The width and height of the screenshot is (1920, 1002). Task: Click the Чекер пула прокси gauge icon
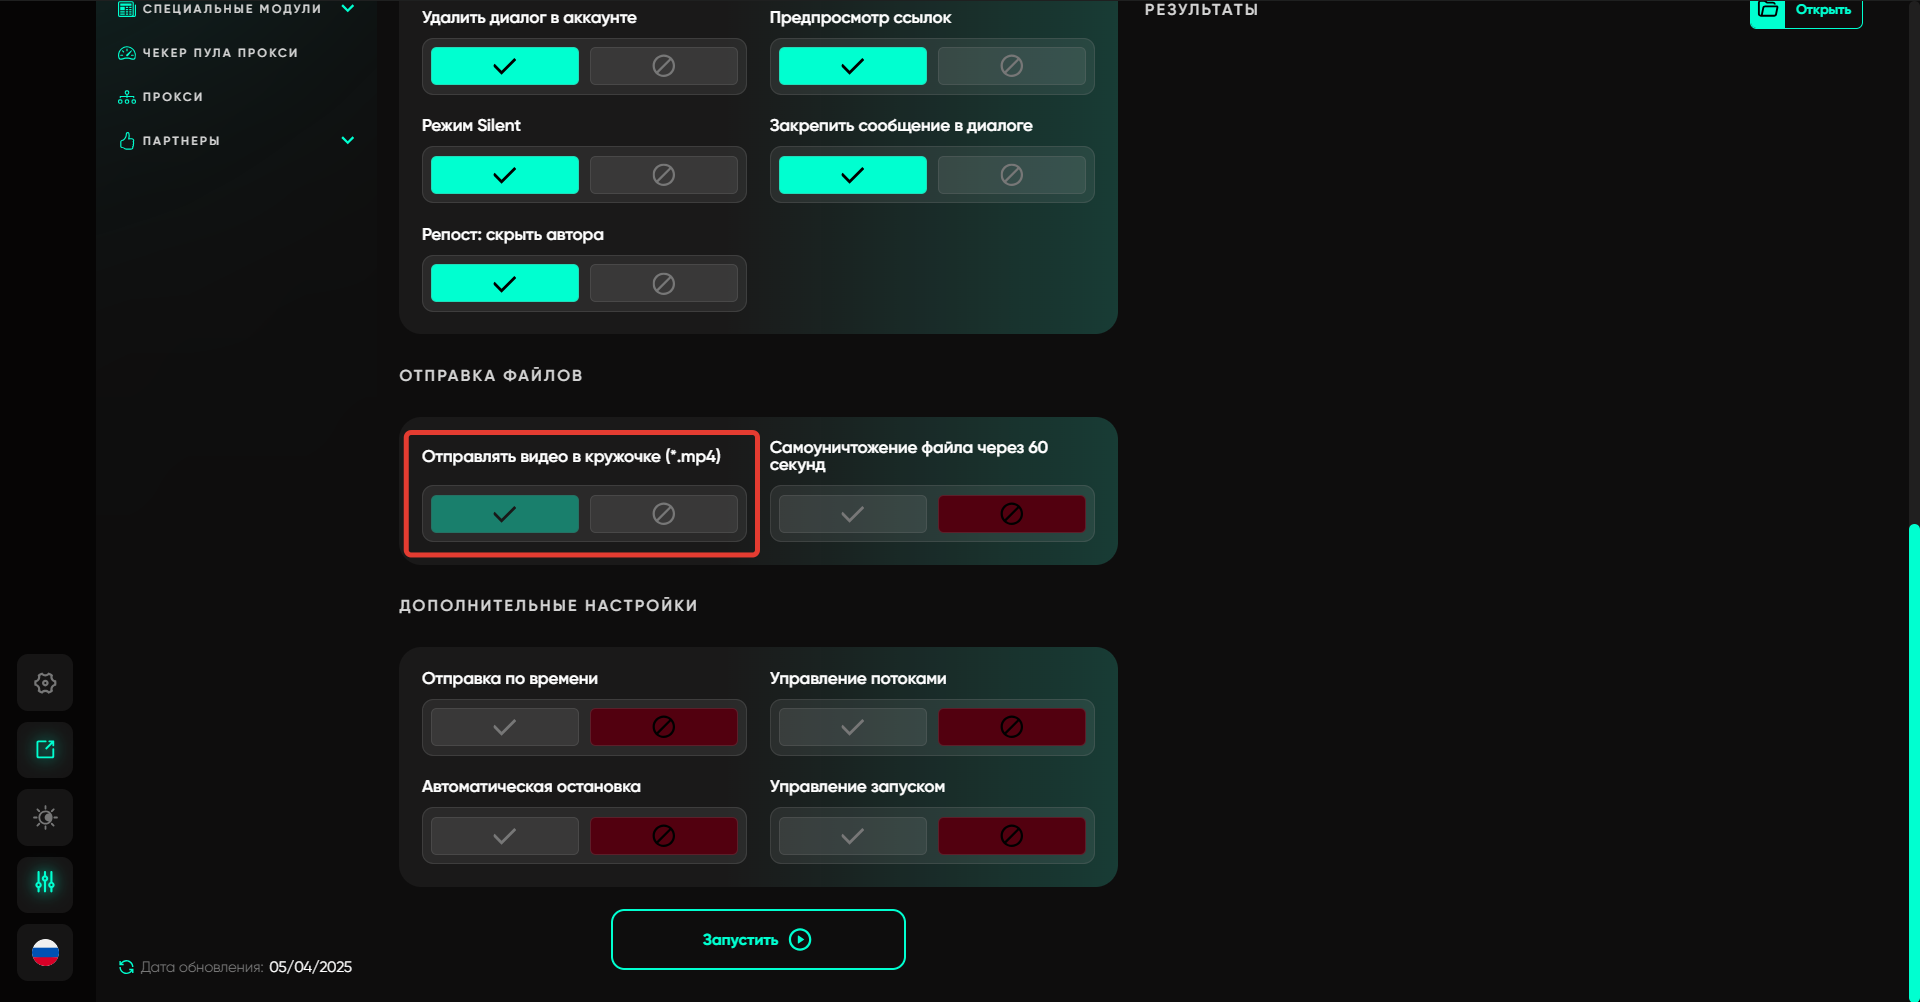pyautogui.click(x=127, y=53)
